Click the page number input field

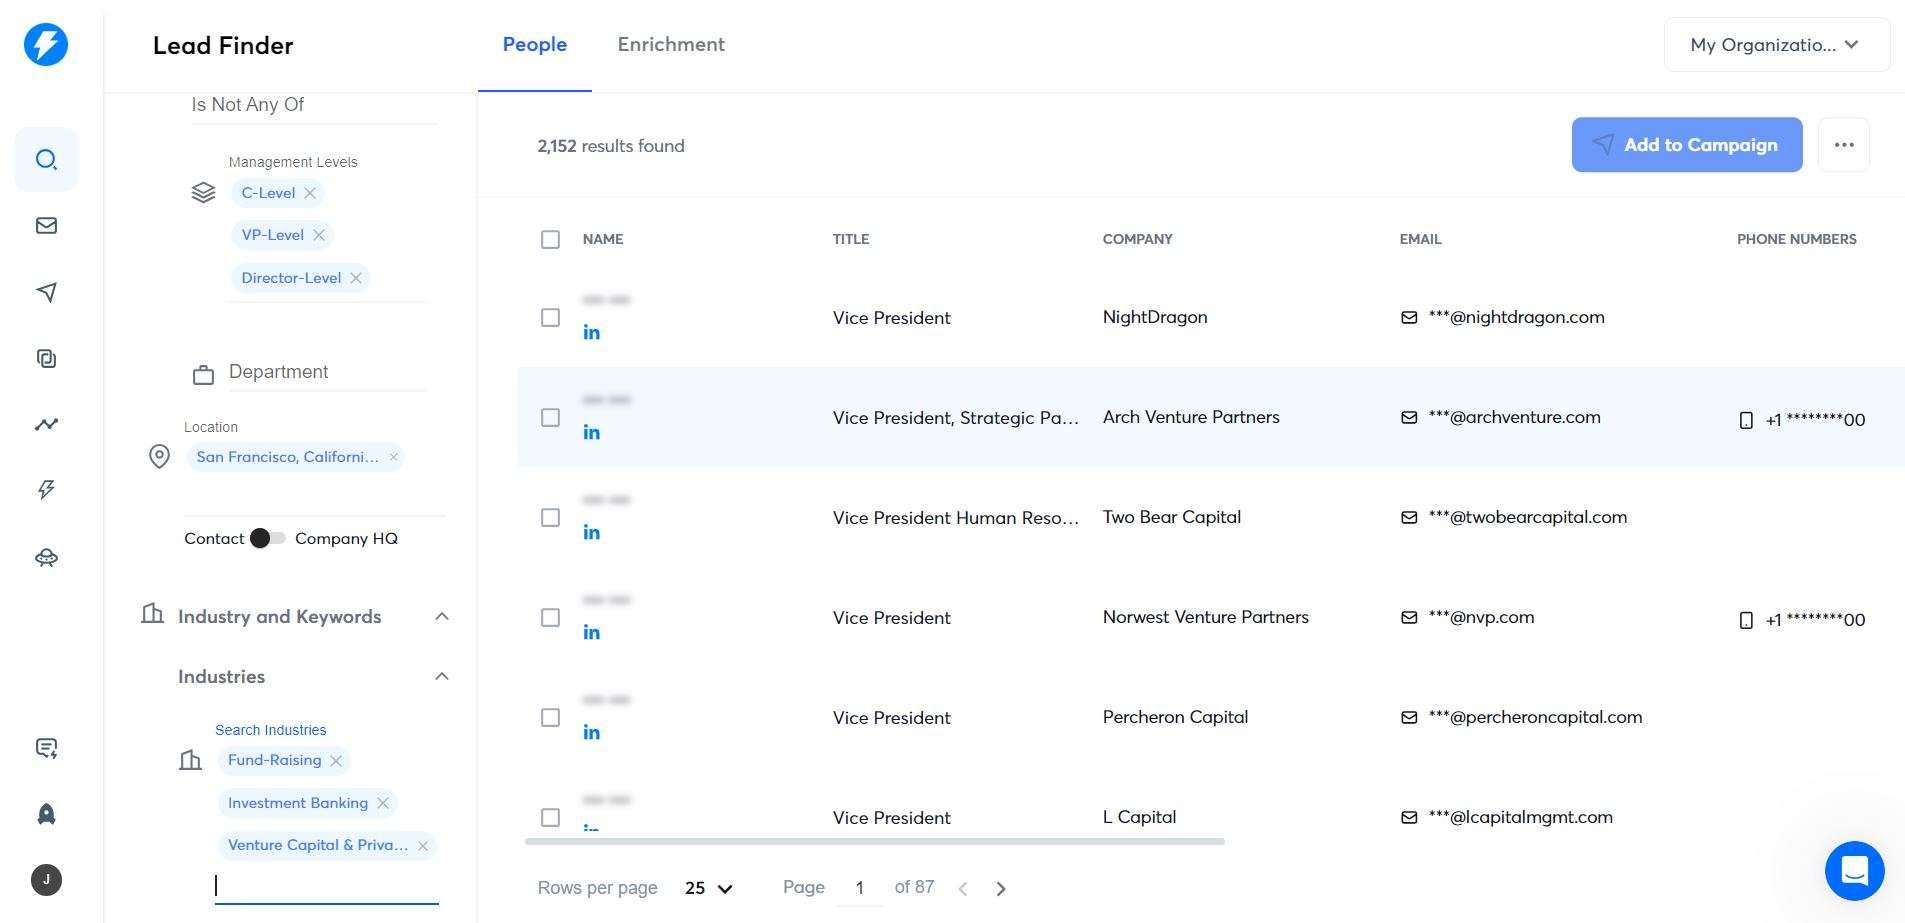click(x=859, y=888)
